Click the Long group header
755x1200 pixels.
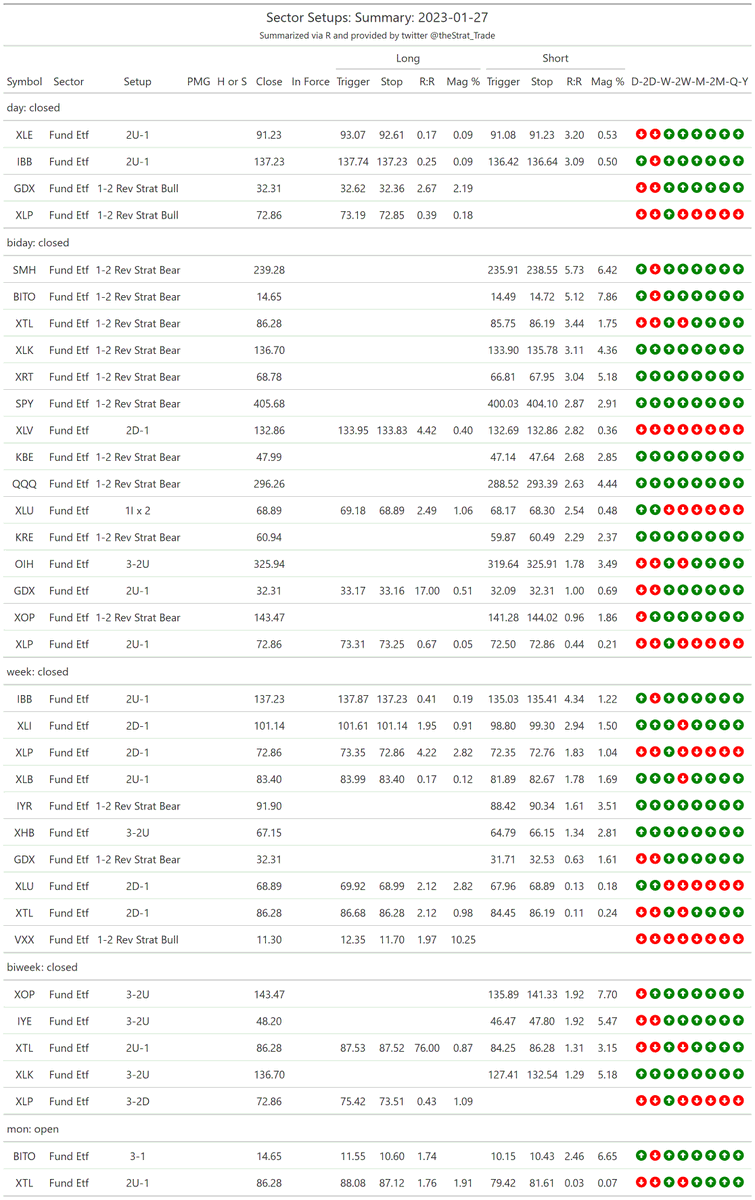(x=407, y=59)
